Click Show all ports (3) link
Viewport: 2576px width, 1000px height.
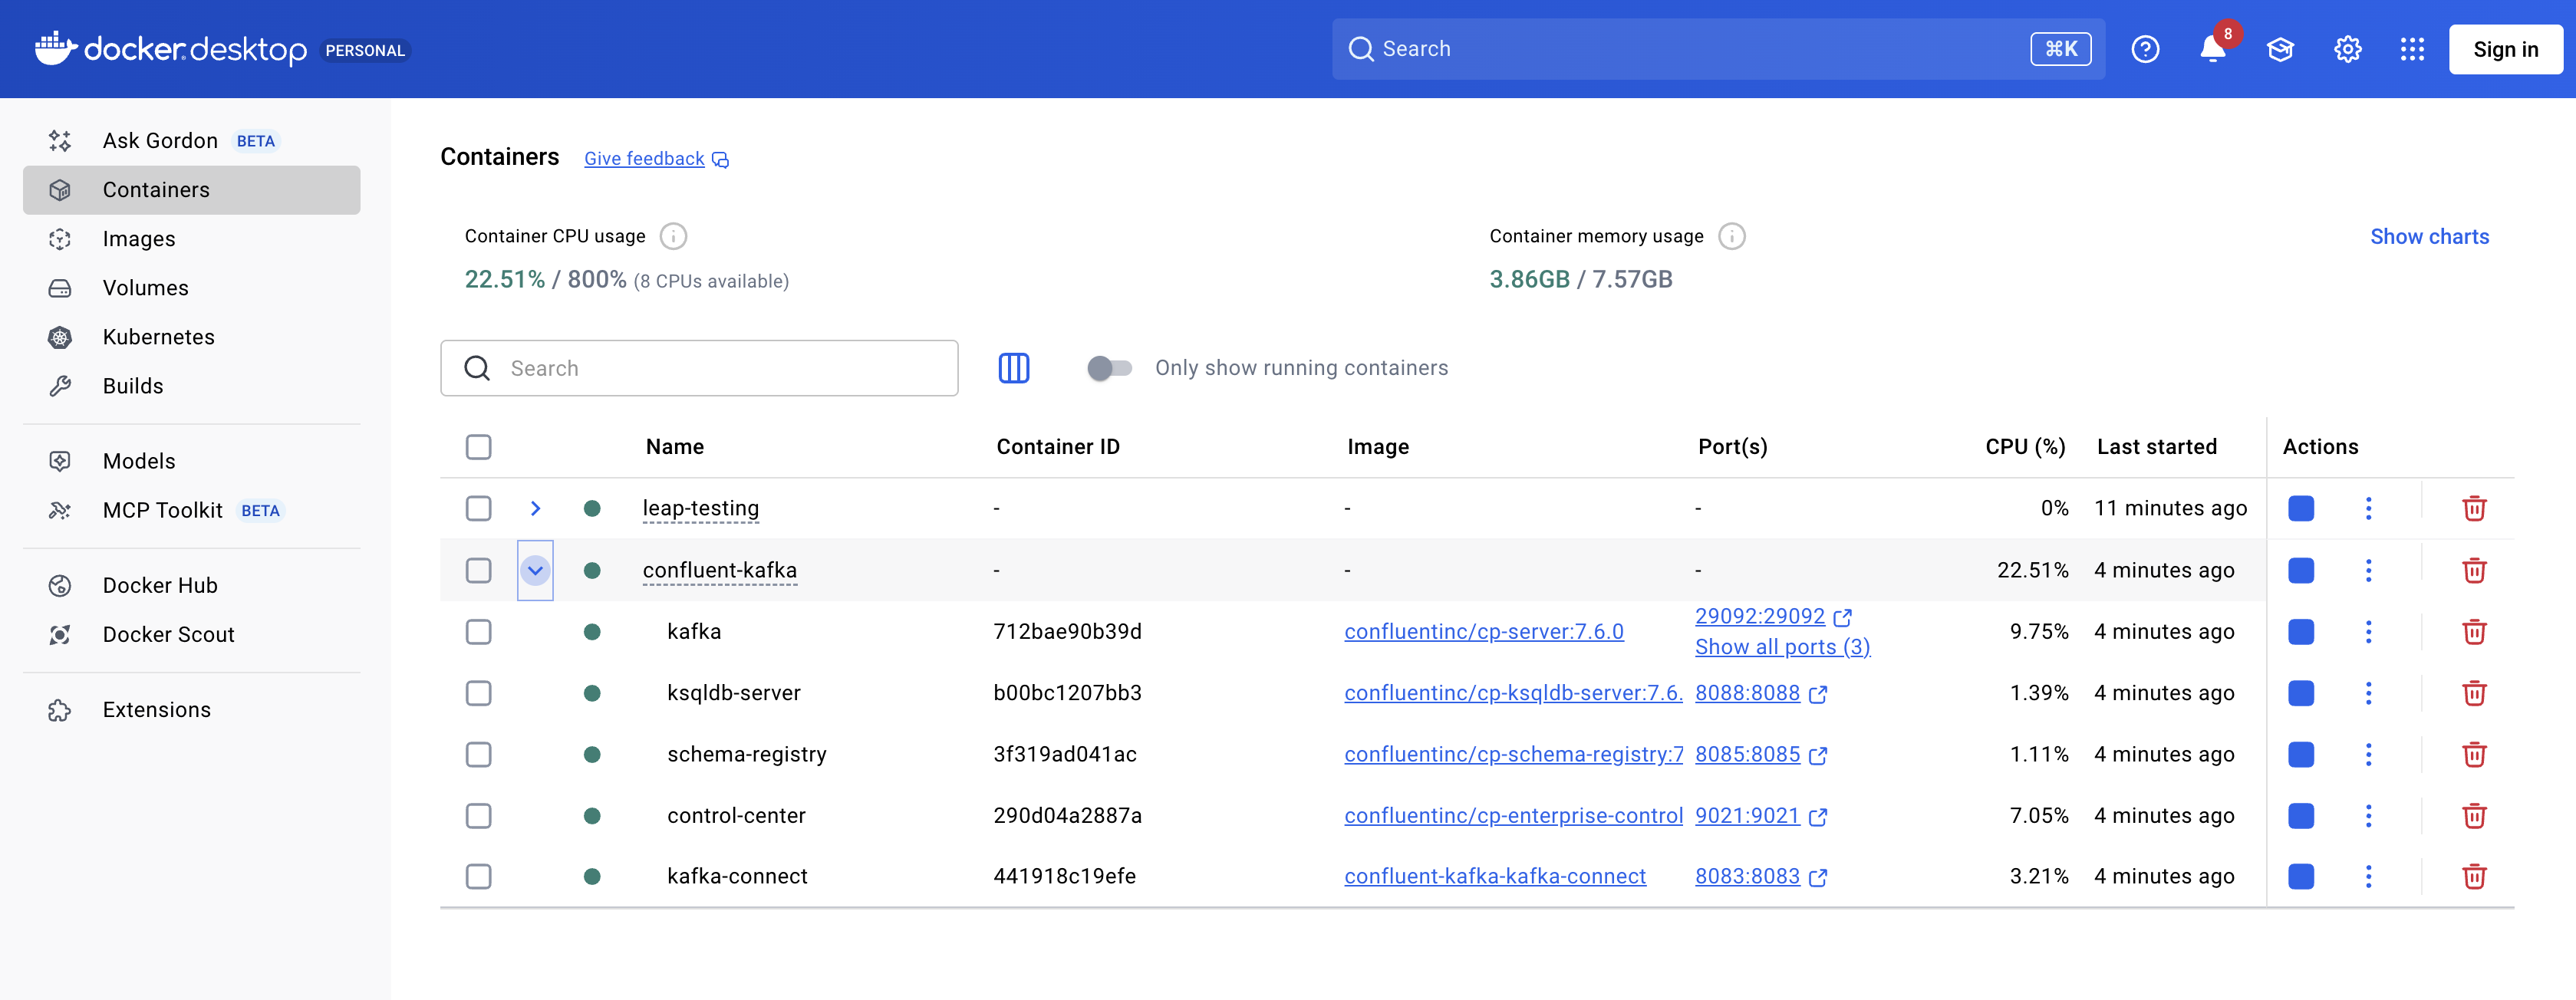click(1782, 647)
